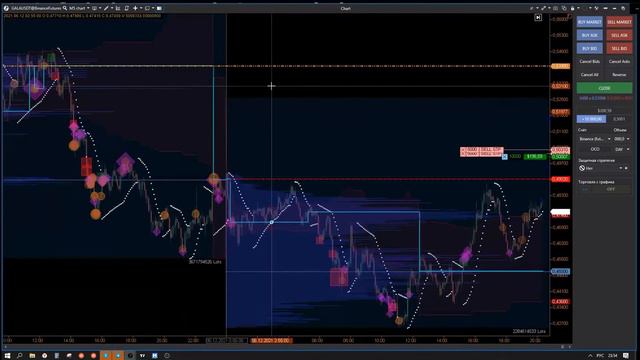640x360 pixels.
Task: Open the indicators icon in the toolbar
Action: pos(118,8)
